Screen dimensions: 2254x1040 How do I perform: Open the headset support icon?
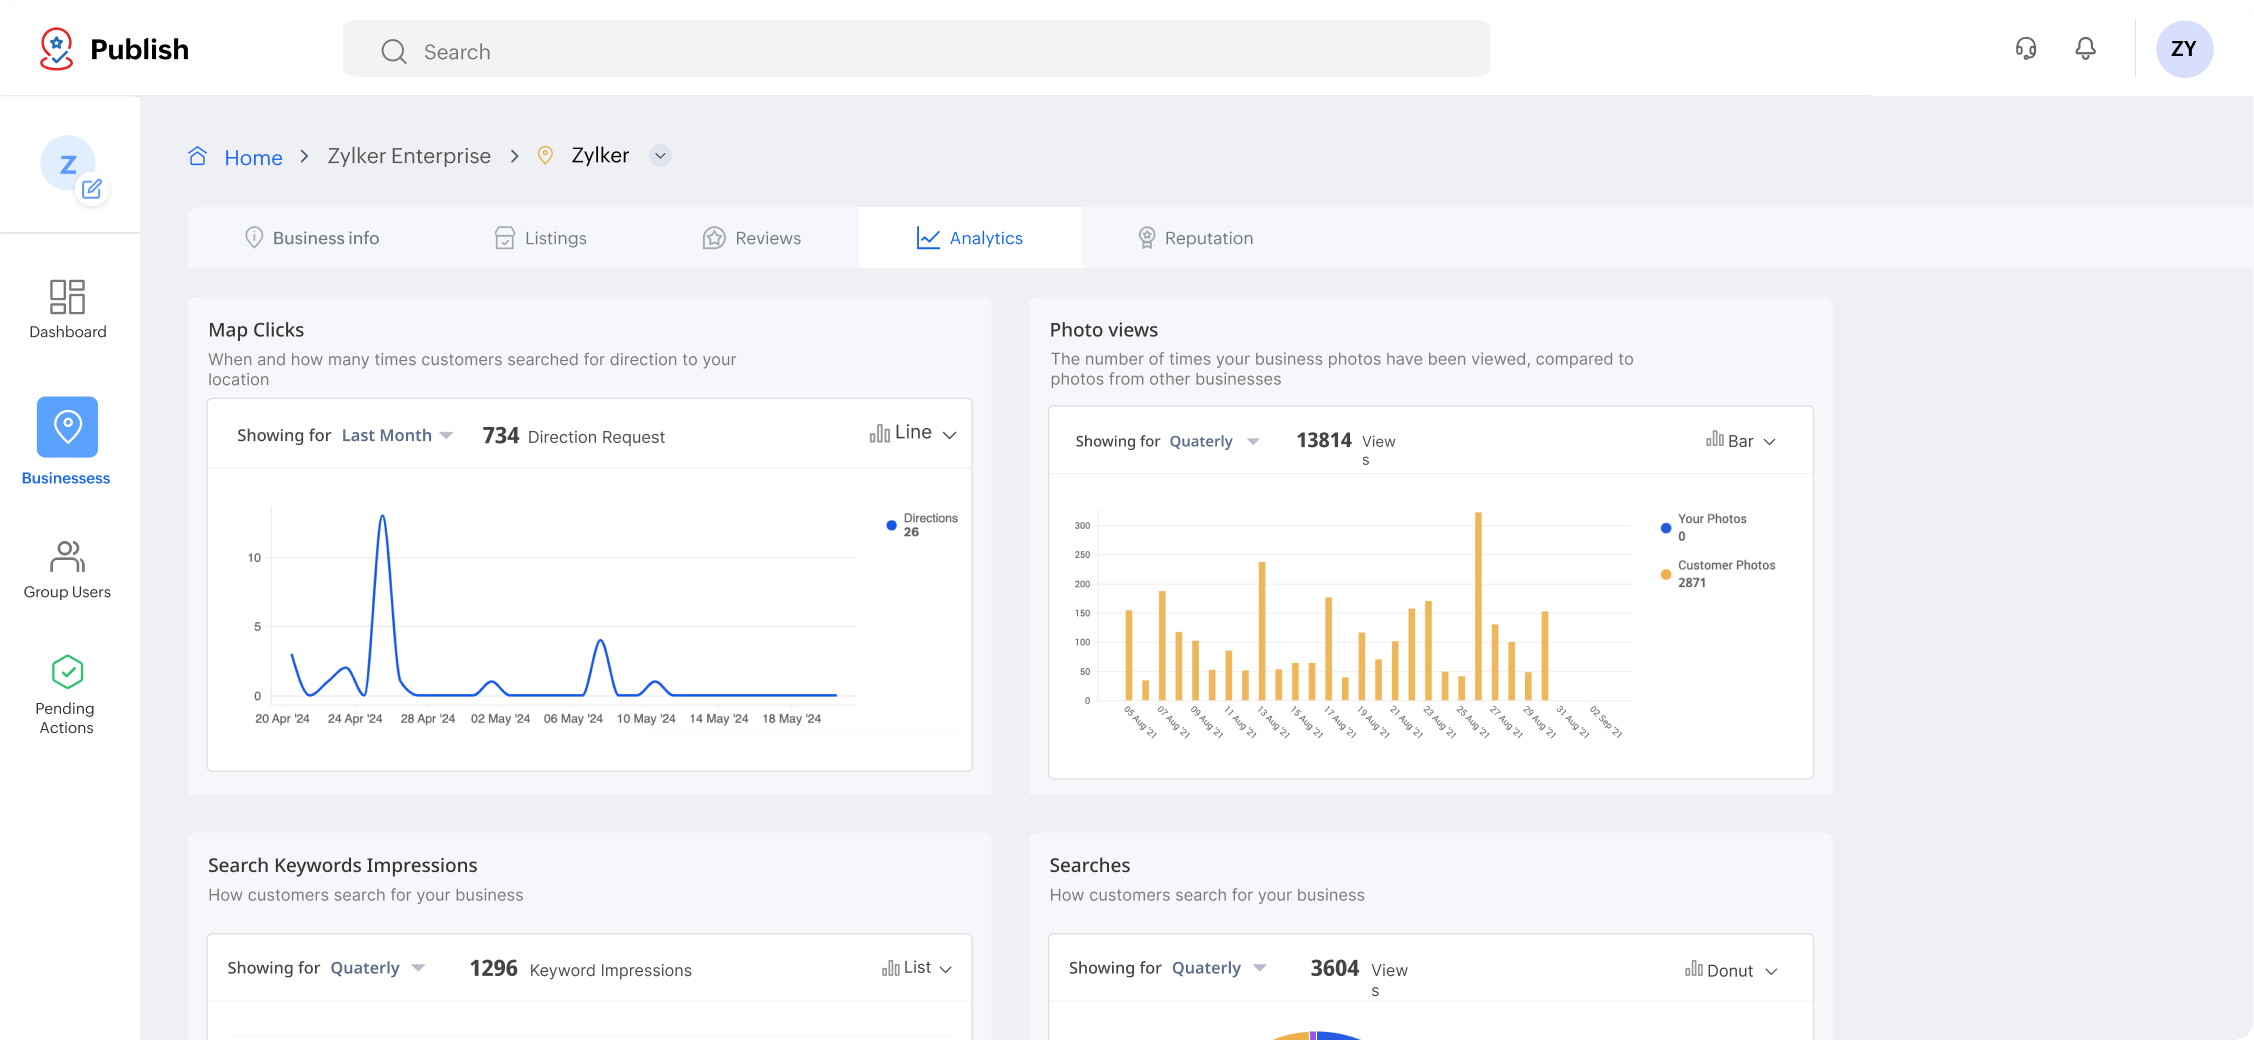pyautogui.click(x=2025, y=49)
